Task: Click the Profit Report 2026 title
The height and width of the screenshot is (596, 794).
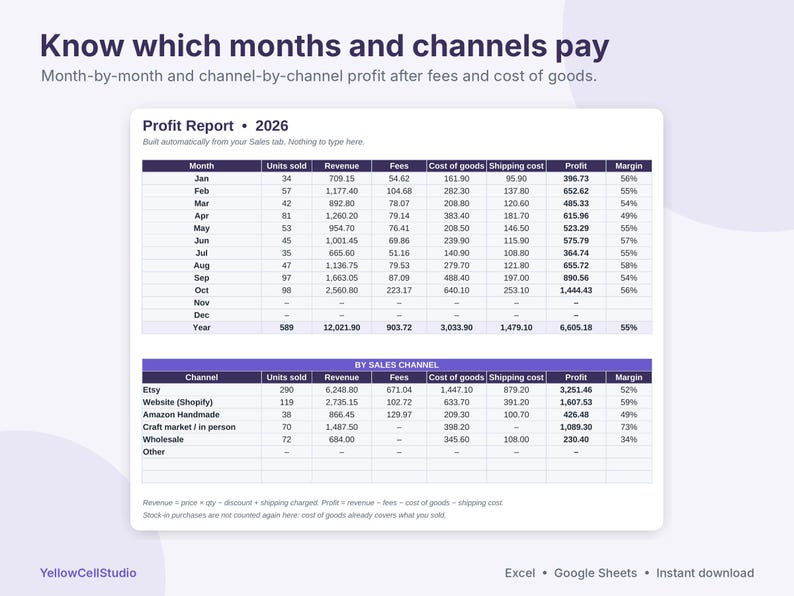Action: pos(215,126)
